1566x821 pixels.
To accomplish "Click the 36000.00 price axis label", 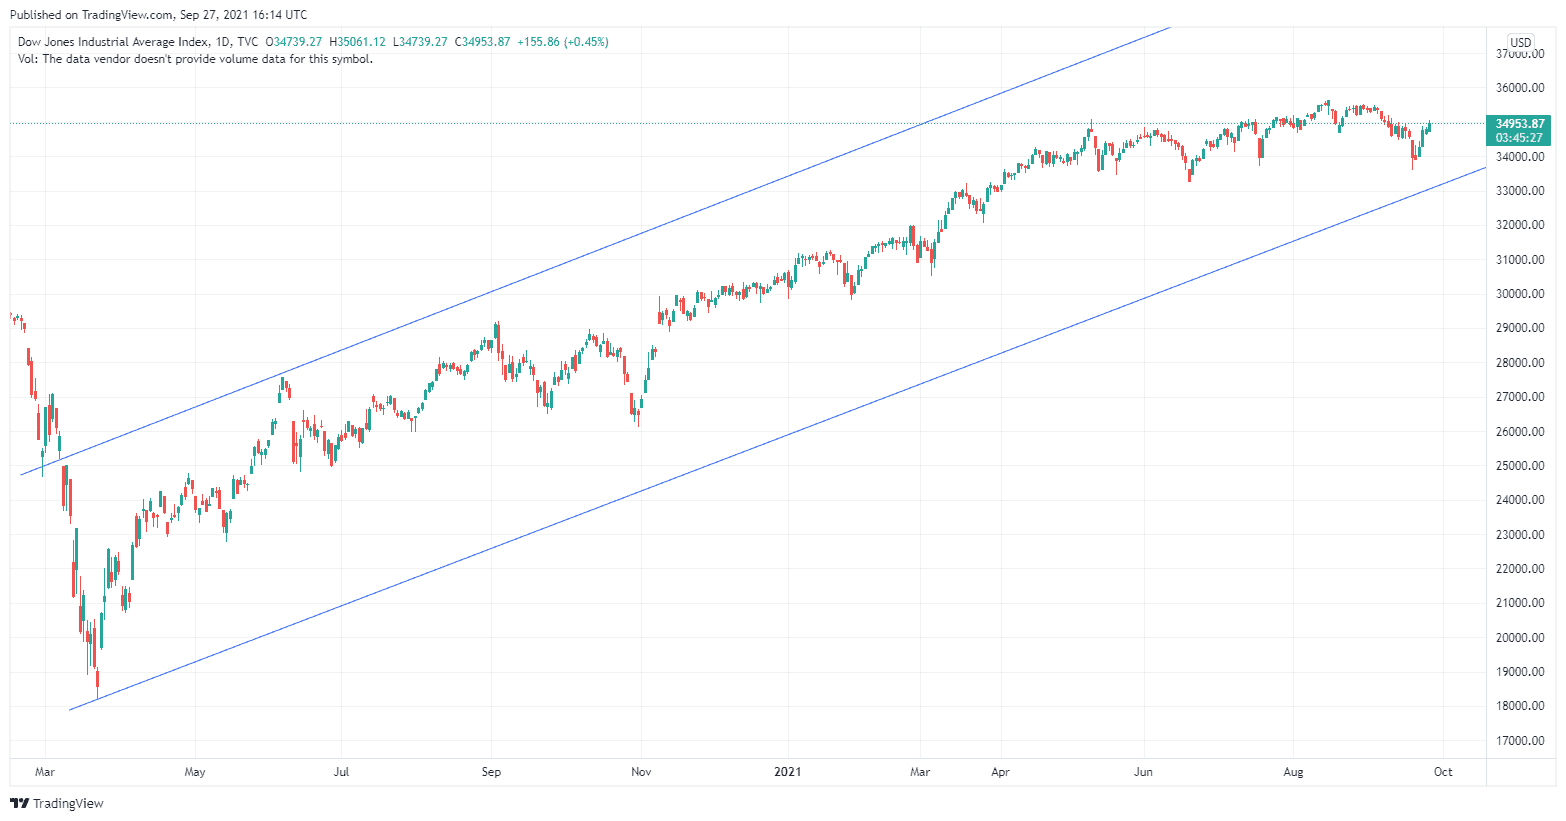I will 1520,88.
